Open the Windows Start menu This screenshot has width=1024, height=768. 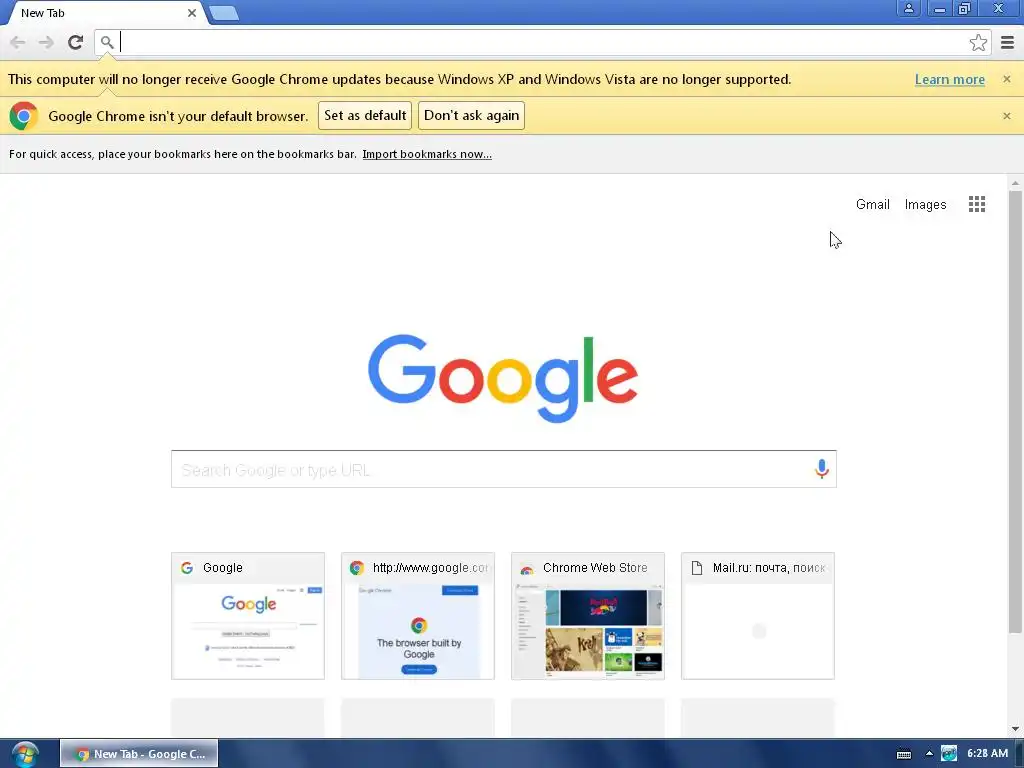pyautogui.click(x=25, y=754)
